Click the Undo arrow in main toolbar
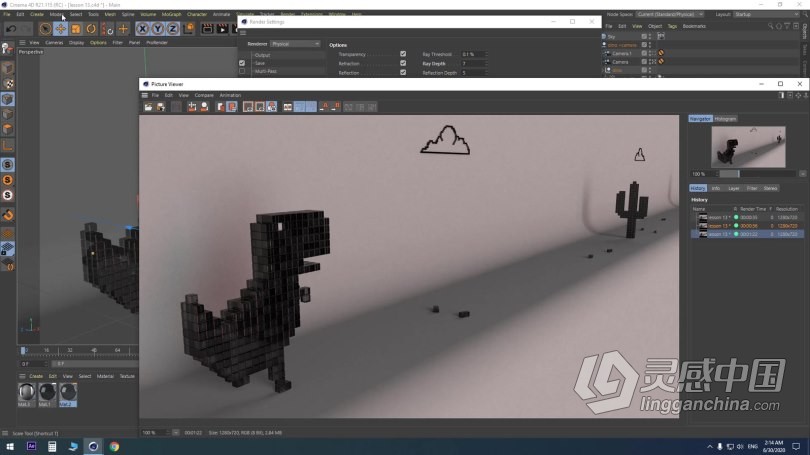This screenshot has width=810, height=455. point(11,29)
